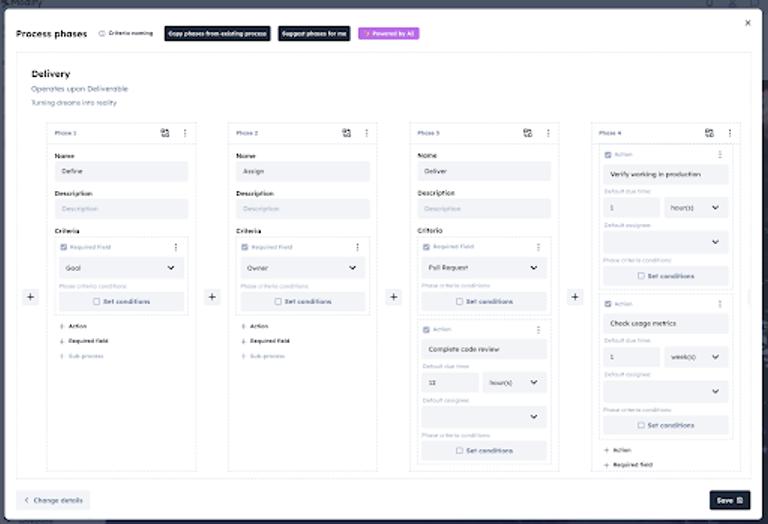Open default assignee dropdown for Check usage metrics
This screenshot has width=768, height=524.
[666, 391]
